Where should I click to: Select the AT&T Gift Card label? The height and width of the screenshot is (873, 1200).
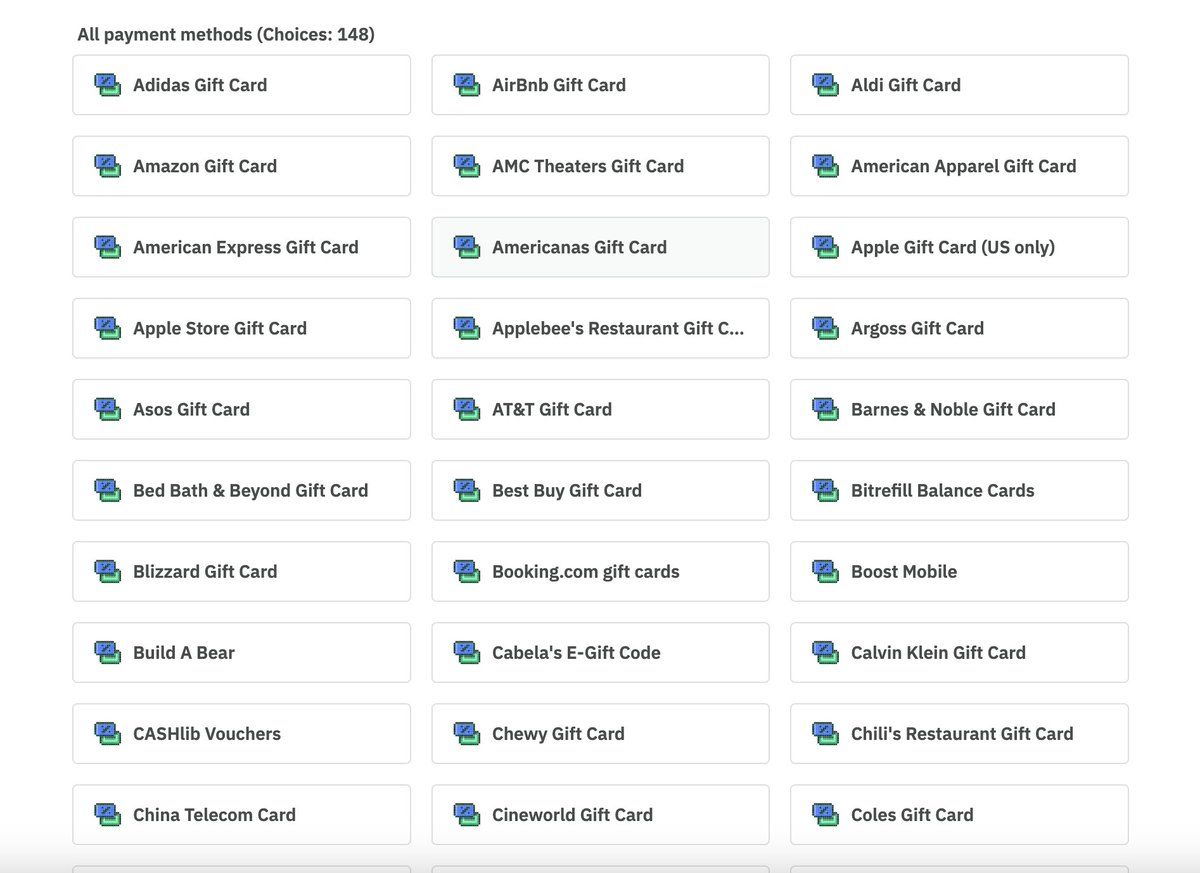(x=552, y=409)
